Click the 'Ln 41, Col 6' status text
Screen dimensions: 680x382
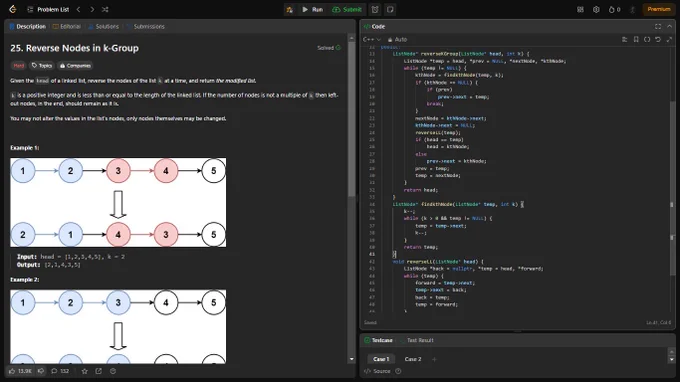point(658,323)
